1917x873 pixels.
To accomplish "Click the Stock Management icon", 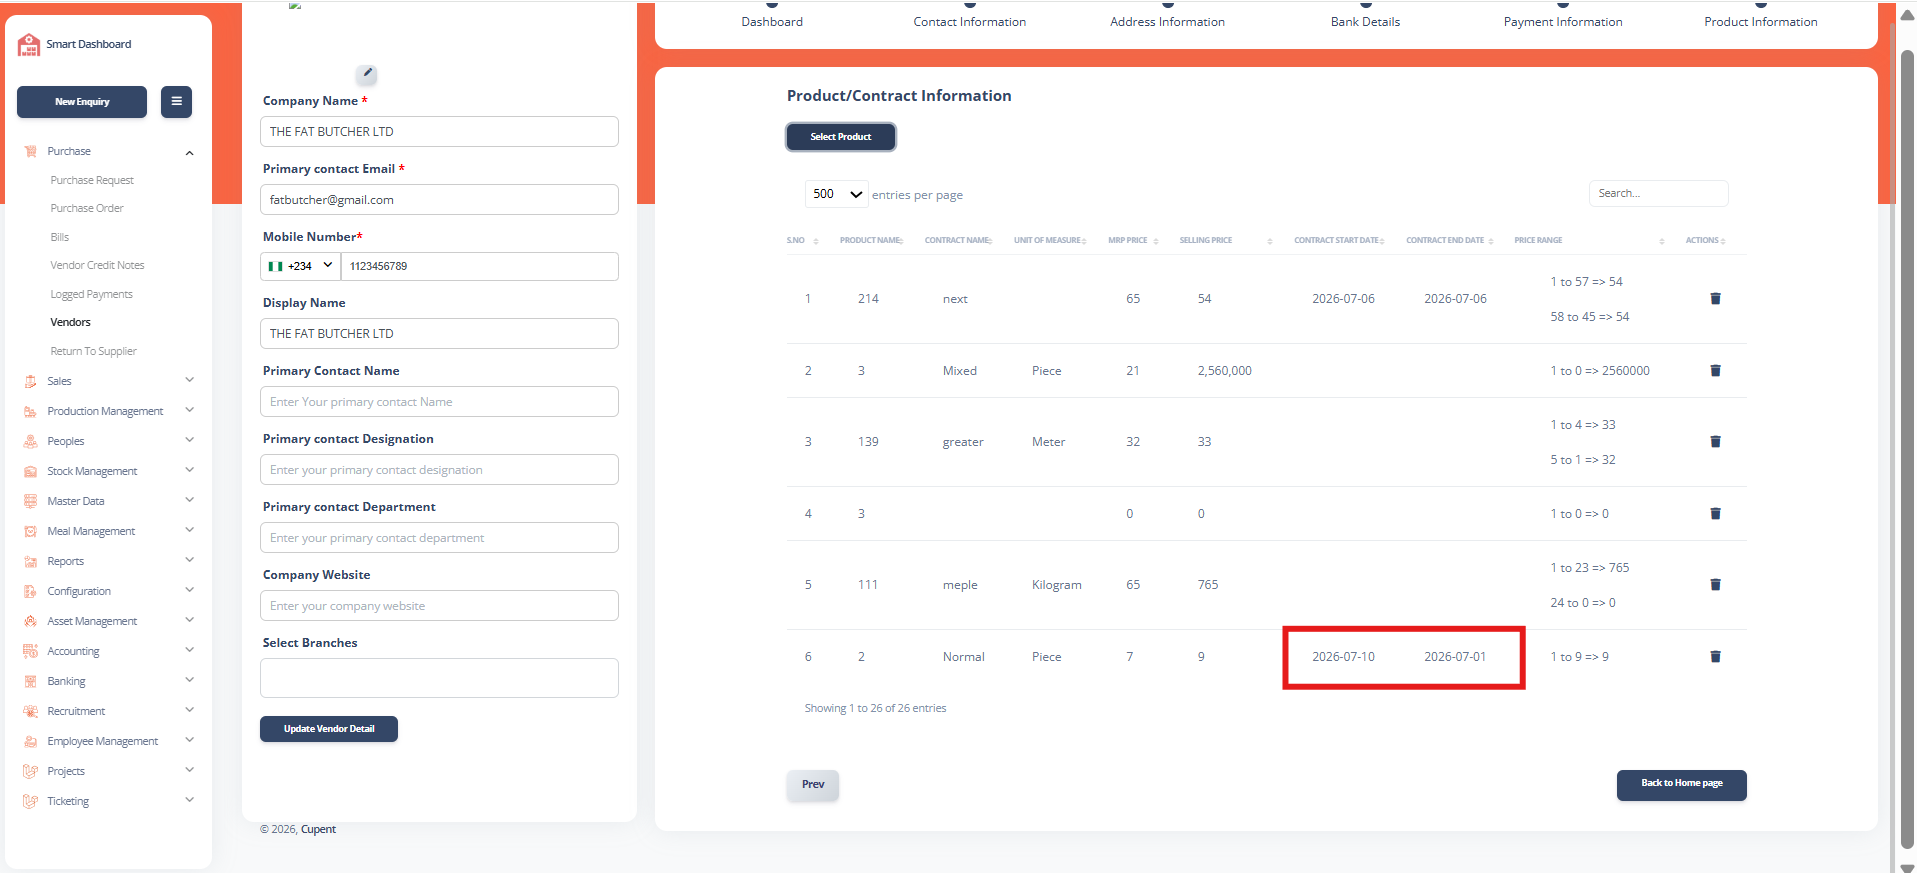I will click(30, 471).
